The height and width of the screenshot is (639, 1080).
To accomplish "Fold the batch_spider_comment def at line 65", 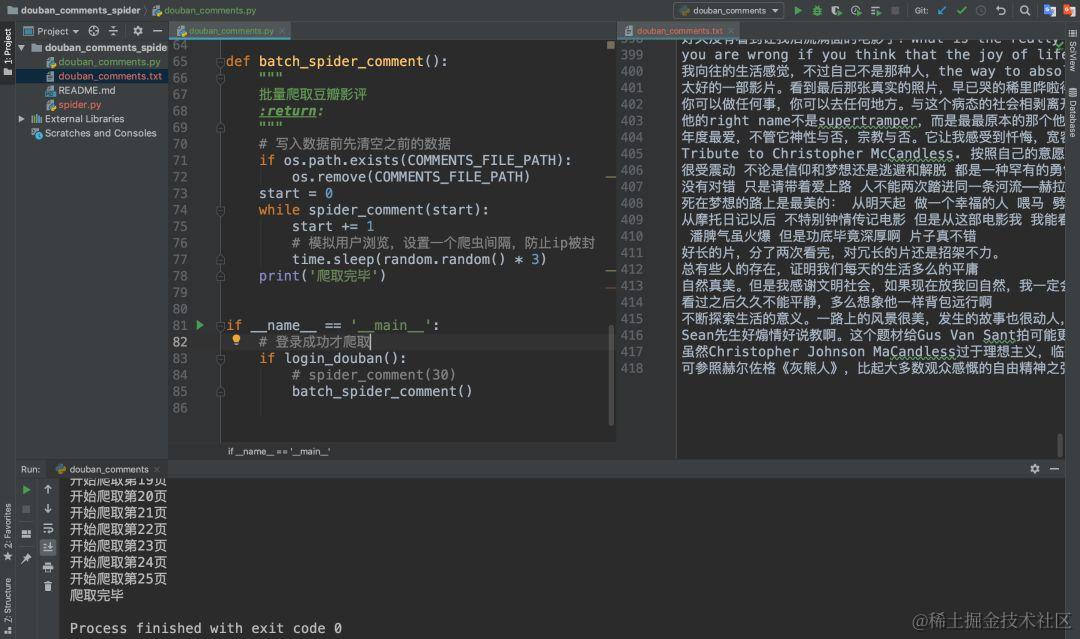I will [x=220, y=61].
